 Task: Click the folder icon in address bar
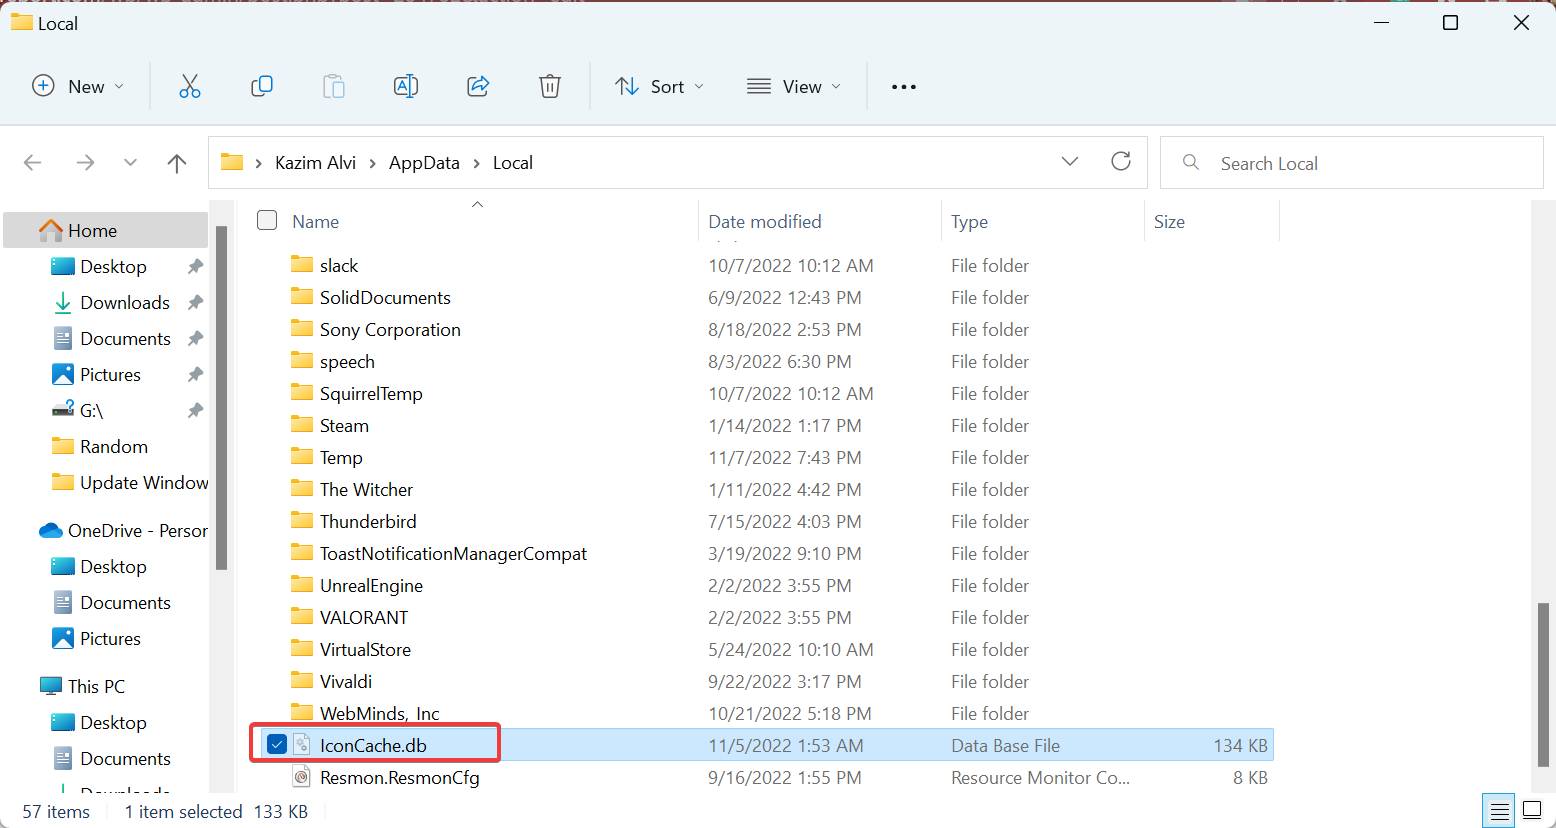pyautogui.click(x=232, y=162)
